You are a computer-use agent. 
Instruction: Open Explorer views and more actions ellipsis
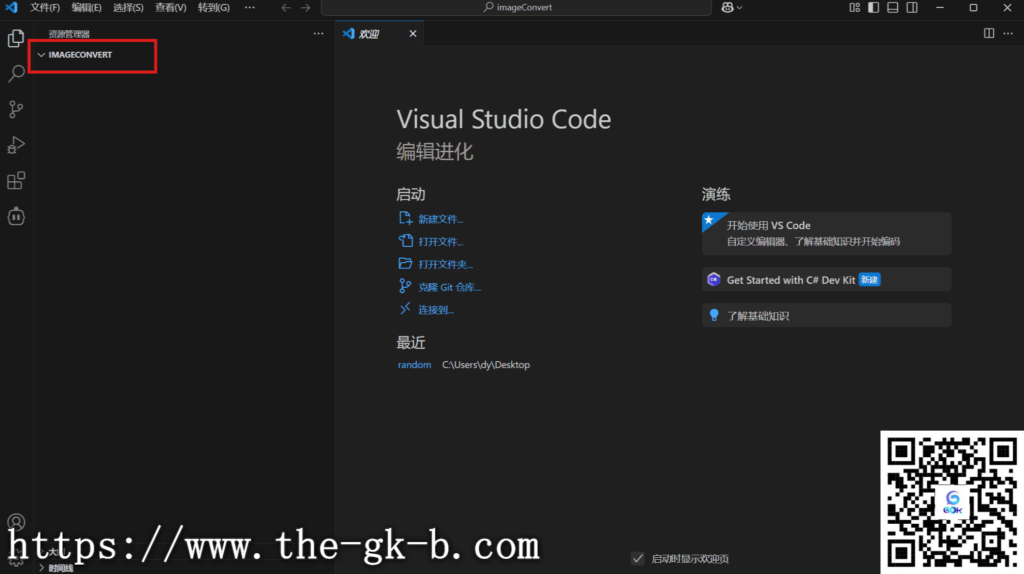[x=318, y=33]
